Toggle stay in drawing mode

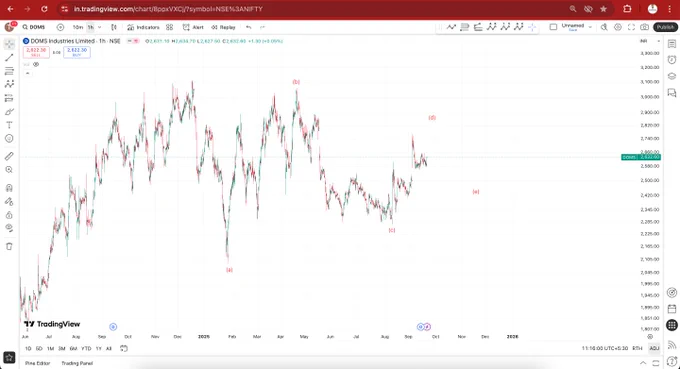pos(9,201)
